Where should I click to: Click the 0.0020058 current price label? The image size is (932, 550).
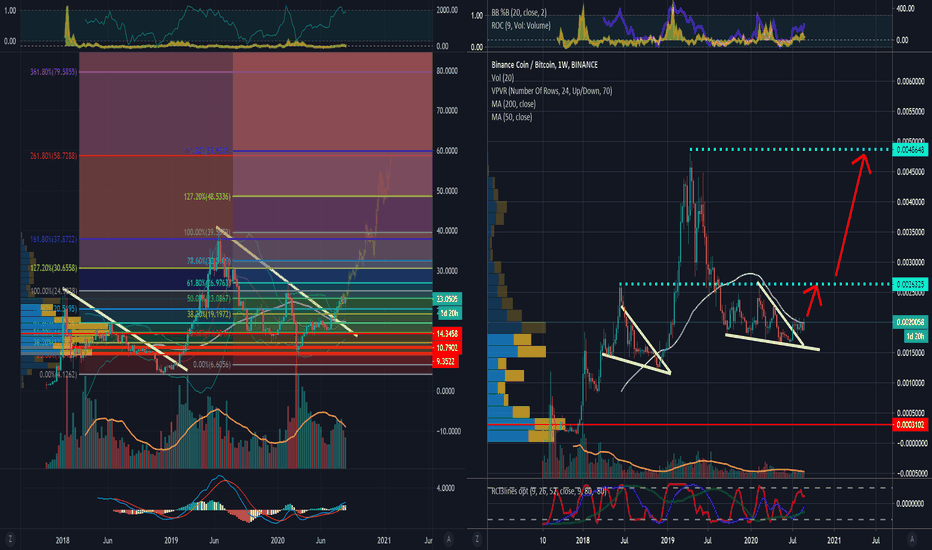[x=910, y=322]
